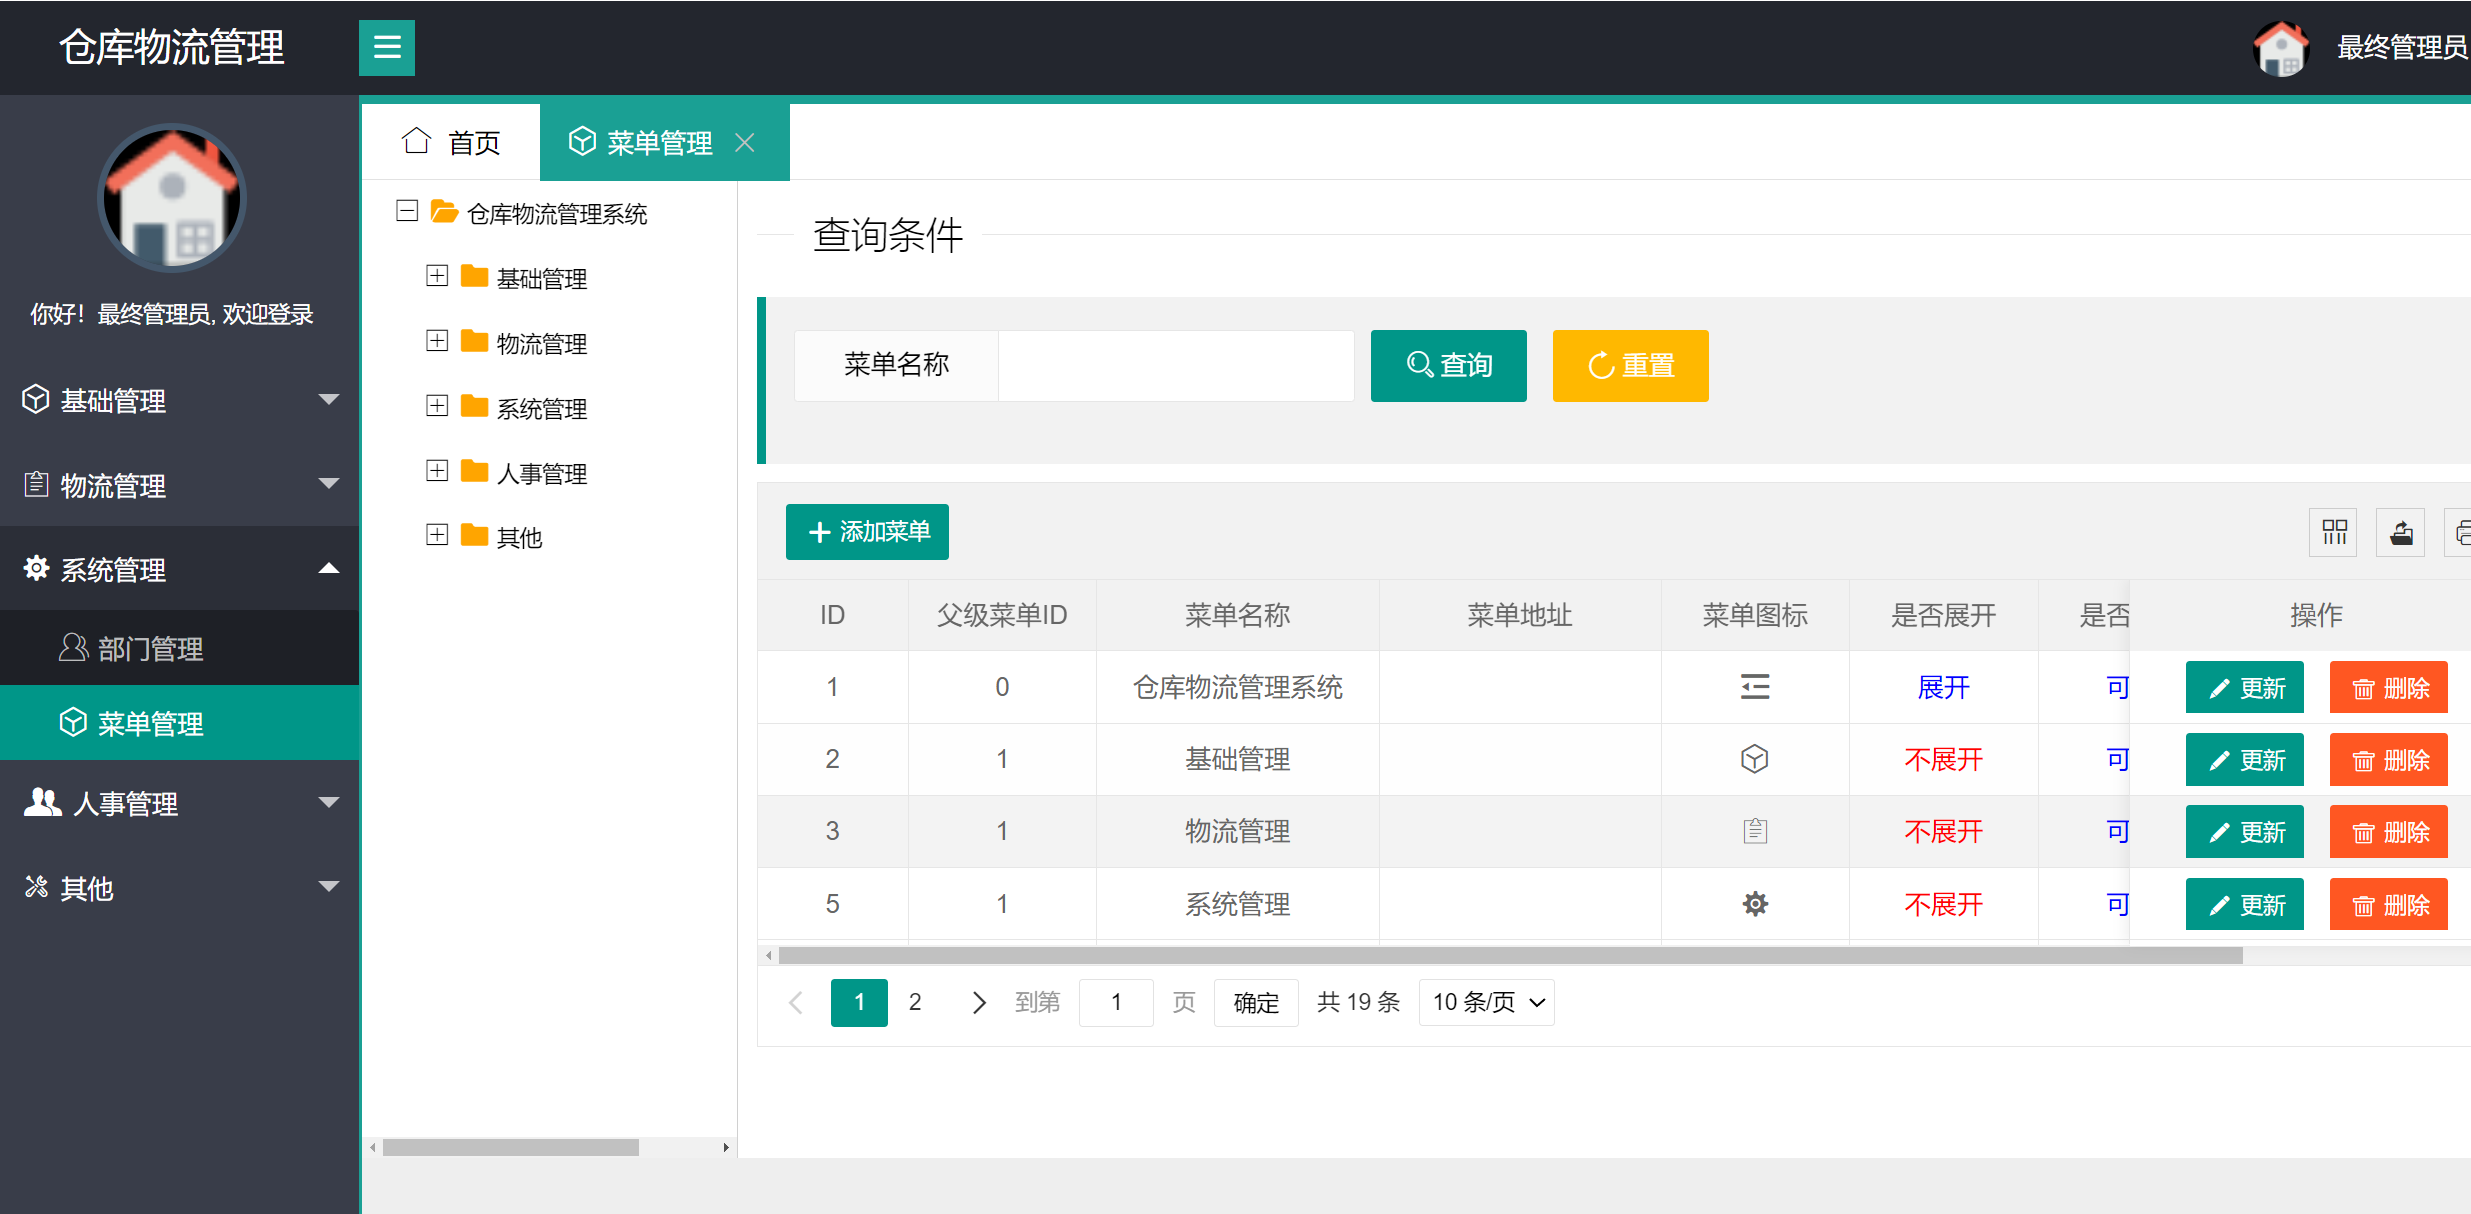2471x1214 pixels.
Task: Click 删除 for the 系统管理 row
Action: click(x=2388, y=904)
